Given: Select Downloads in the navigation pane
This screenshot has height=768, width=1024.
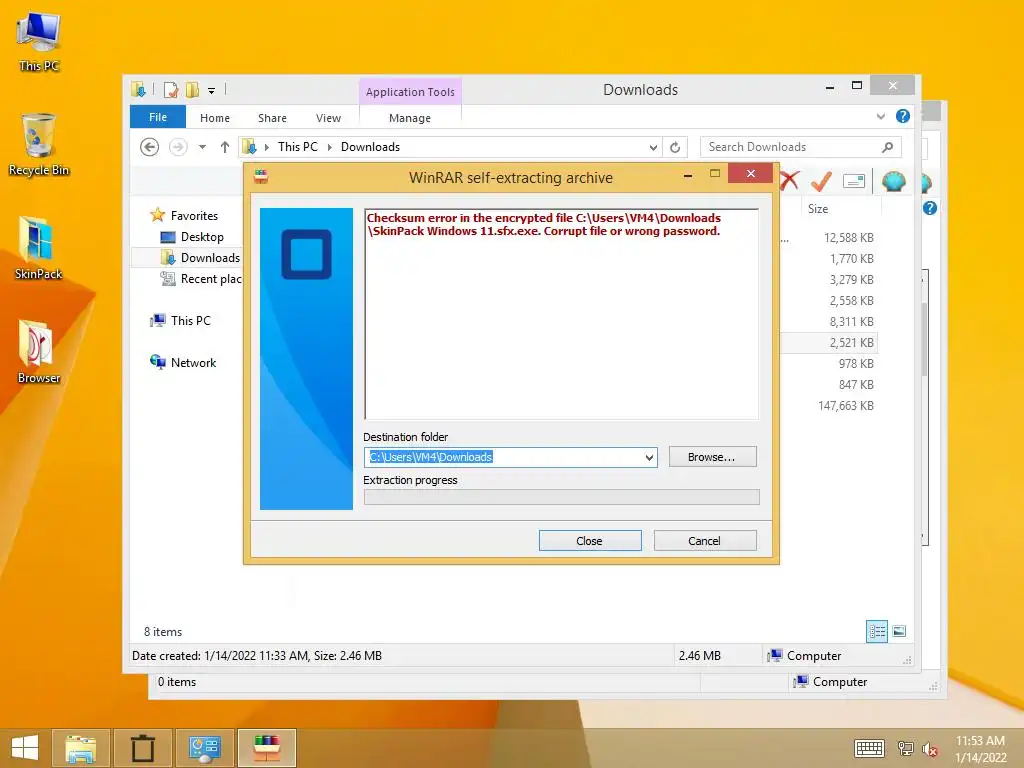Looking at the screenshot, I should tap(200, 258).
